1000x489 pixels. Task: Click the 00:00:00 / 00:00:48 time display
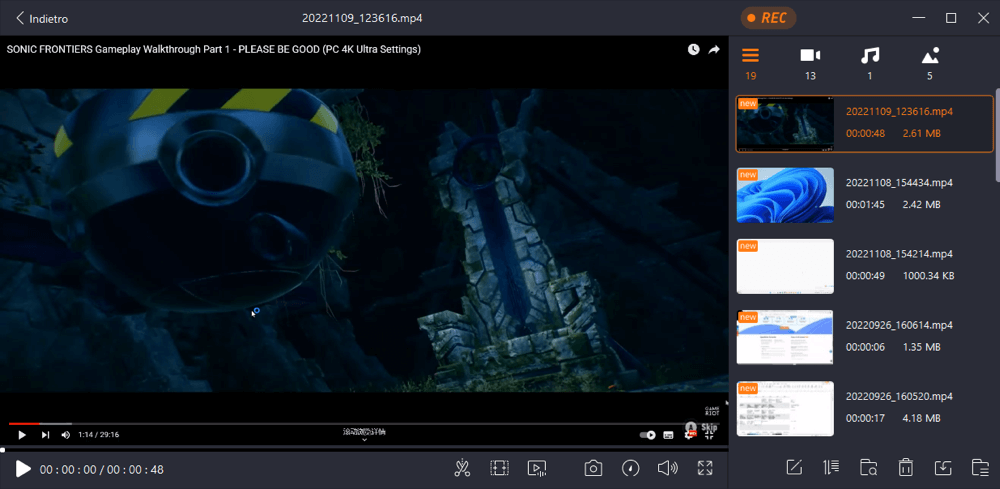pos(101,470)
